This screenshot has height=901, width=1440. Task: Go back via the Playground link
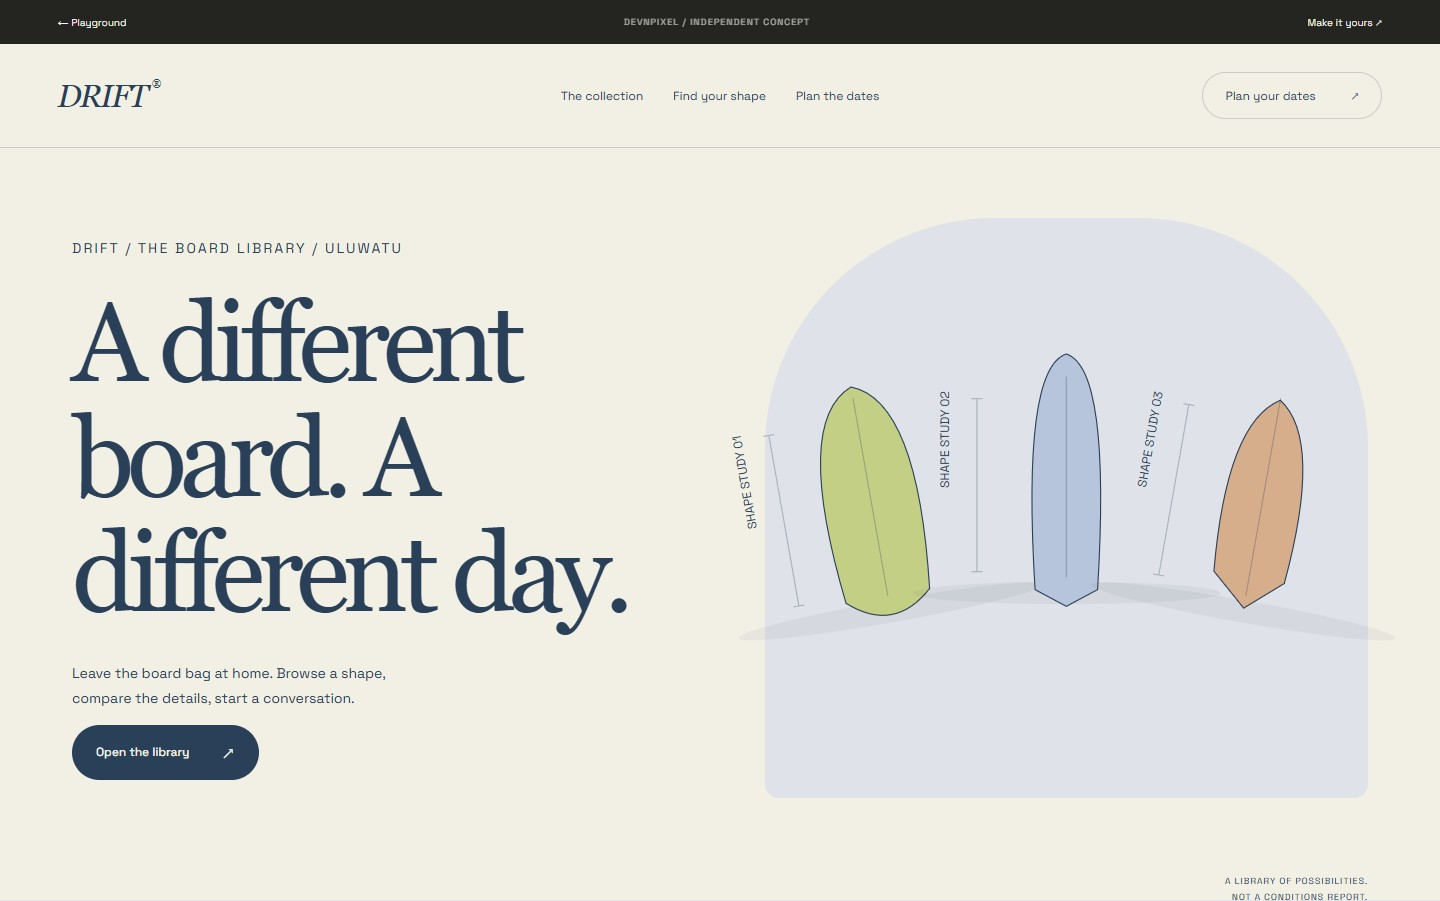tap(92, 22)
